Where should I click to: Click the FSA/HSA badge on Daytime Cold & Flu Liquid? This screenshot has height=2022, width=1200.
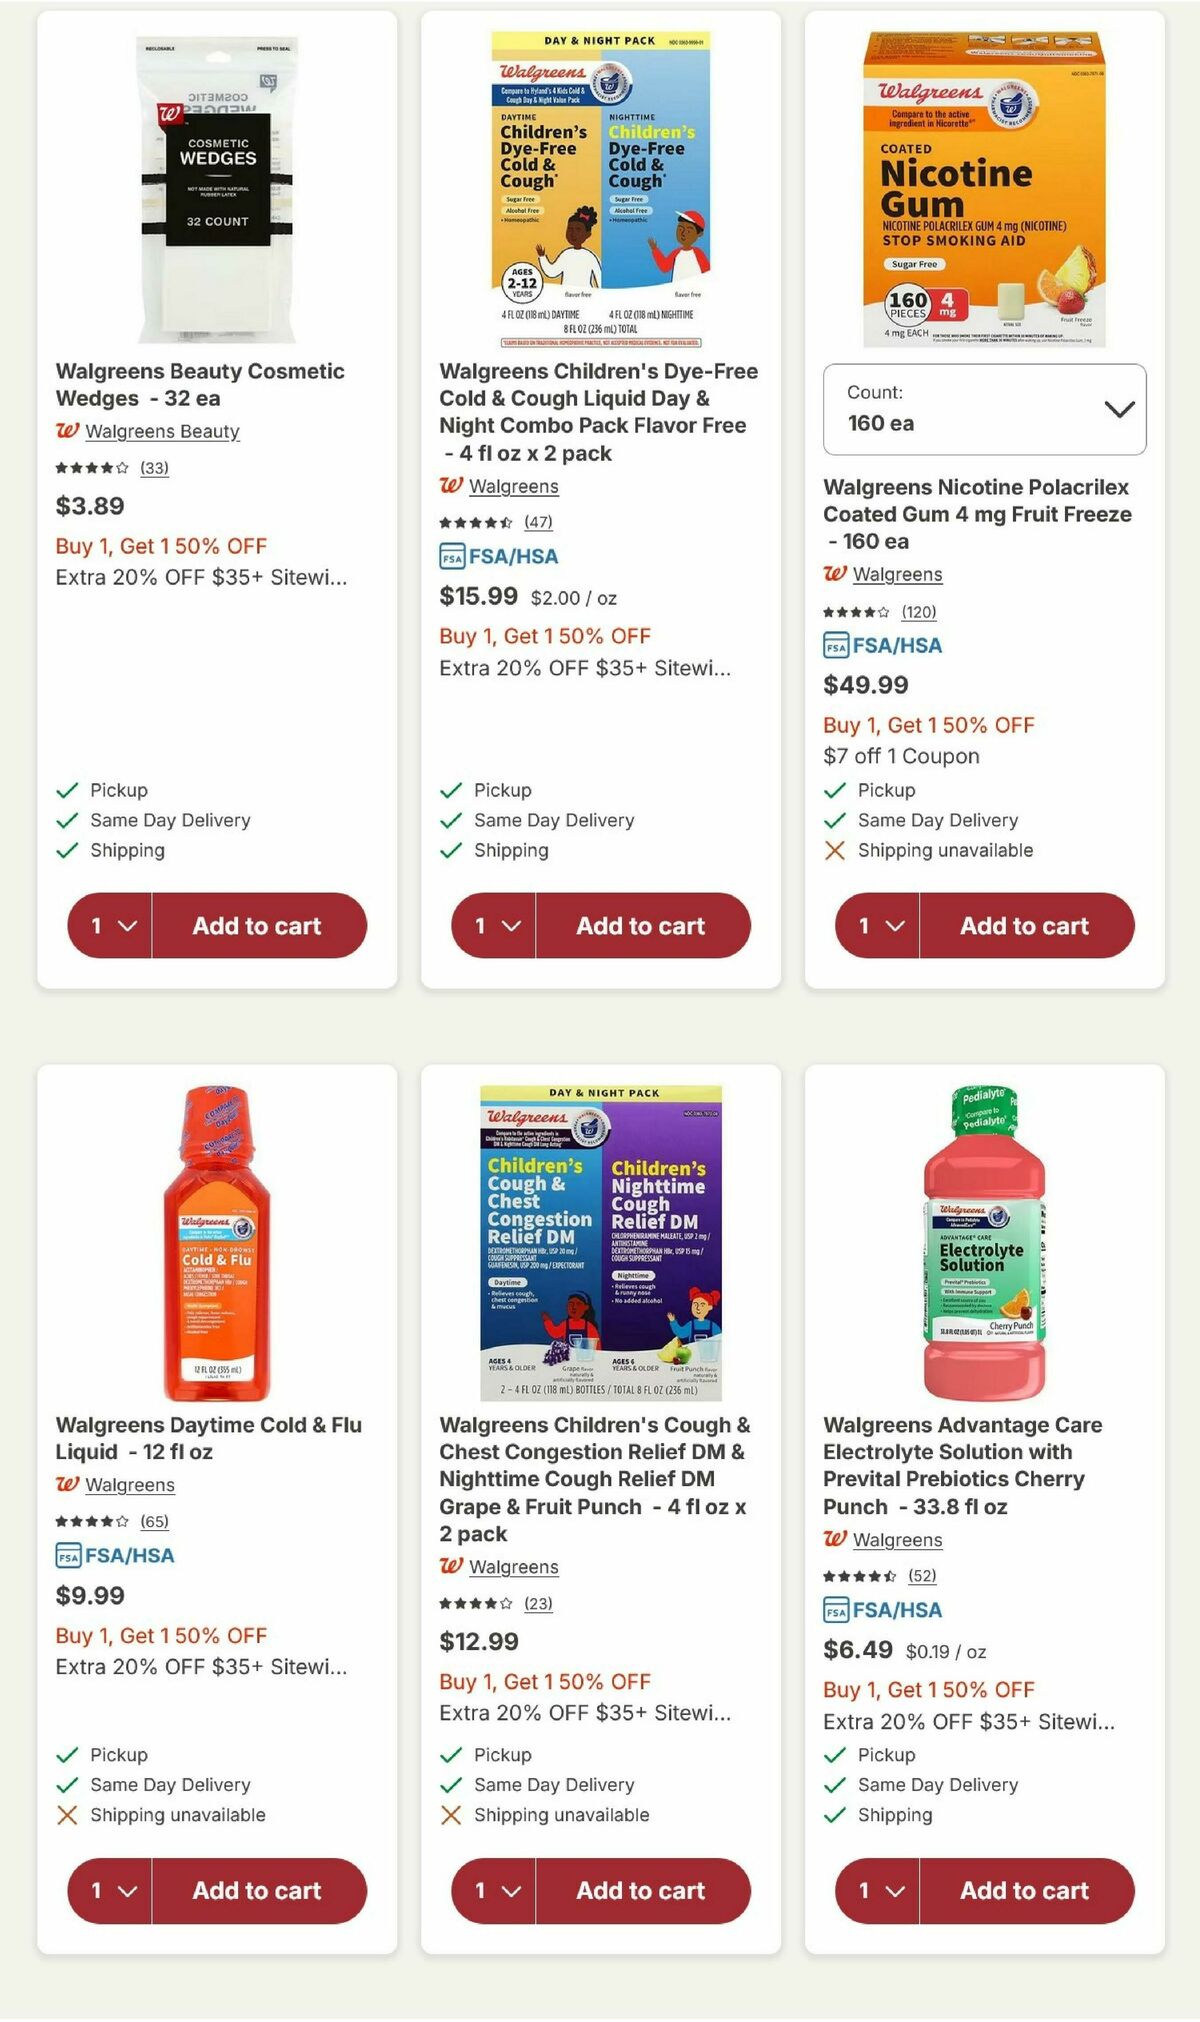[68, 1556]
